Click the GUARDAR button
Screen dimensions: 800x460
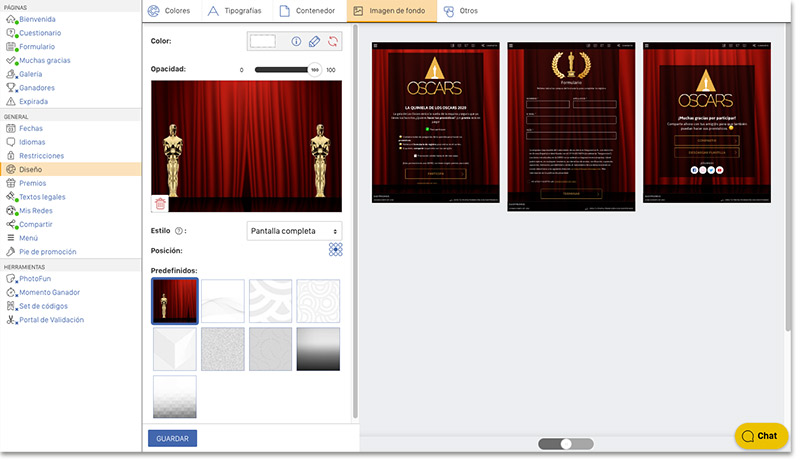point(172,439)
